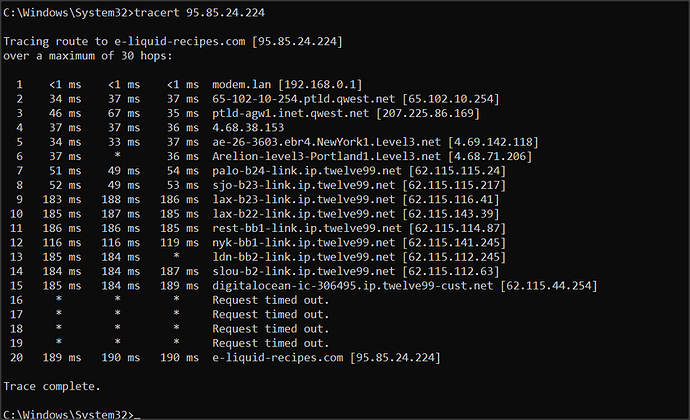Click the 65-102-10-254.ptld.qwest.net hostname

click(304, 99)
